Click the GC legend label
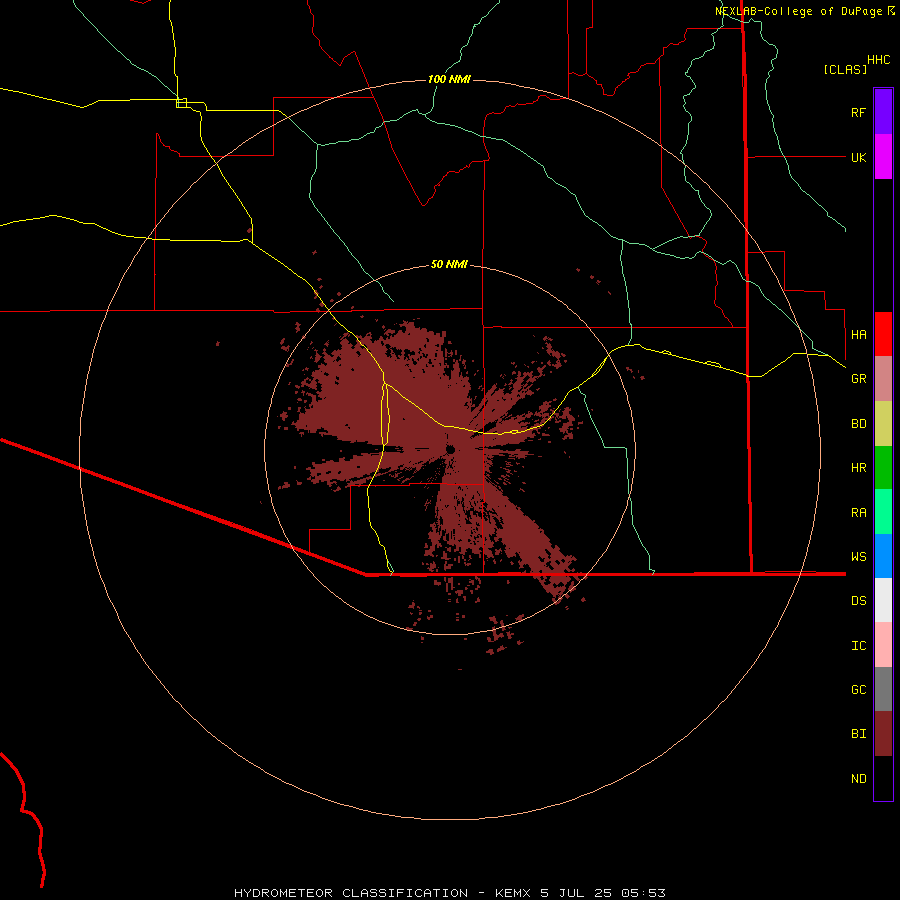This screenshot has height=900, width=900. [x=858, y=689]
